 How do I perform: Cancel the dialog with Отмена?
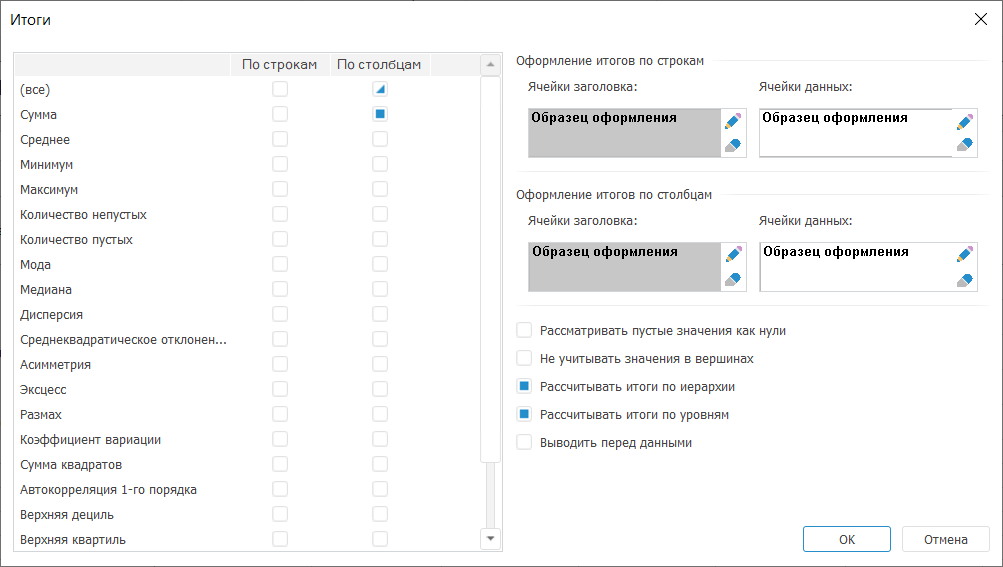(945, 540)
